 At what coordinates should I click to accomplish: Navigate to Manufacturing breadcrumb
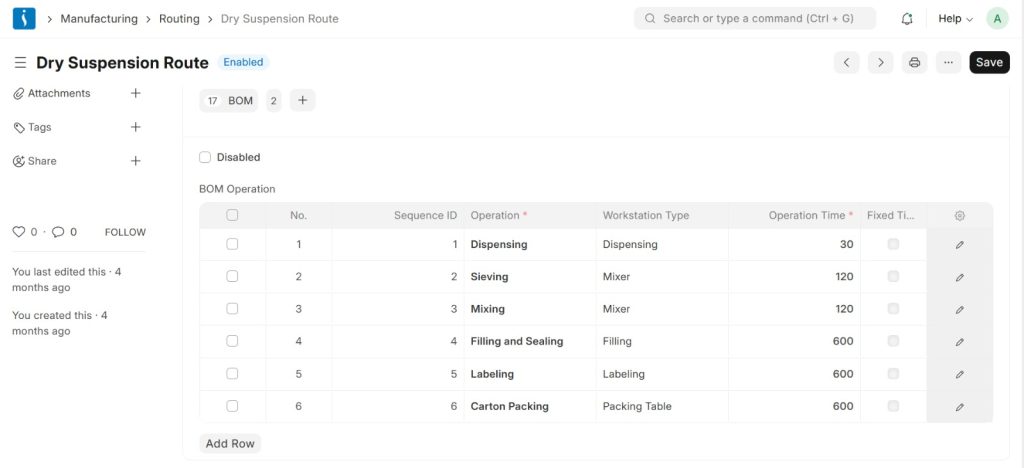pyautogui.click(x=99, y=19)
